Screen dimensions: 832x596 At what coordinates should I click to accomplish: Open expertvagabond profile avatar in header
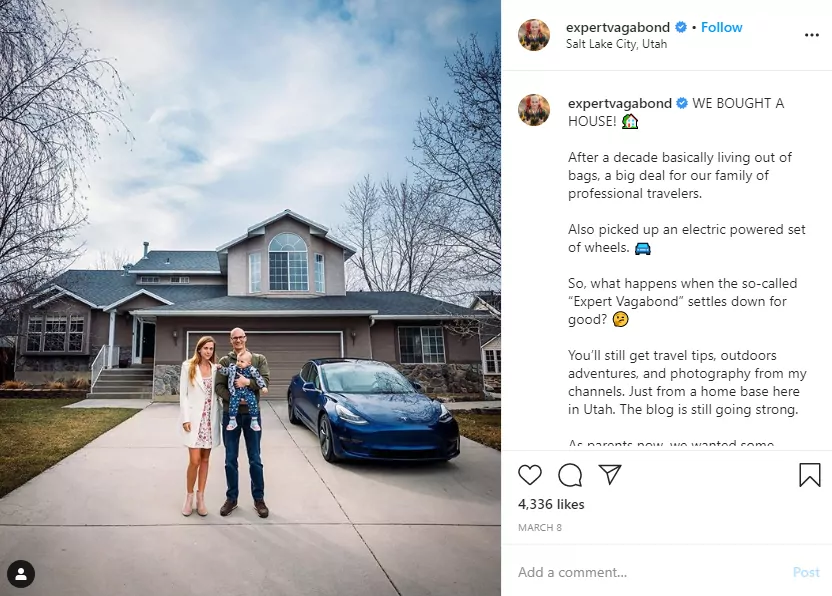pos(534,35)
